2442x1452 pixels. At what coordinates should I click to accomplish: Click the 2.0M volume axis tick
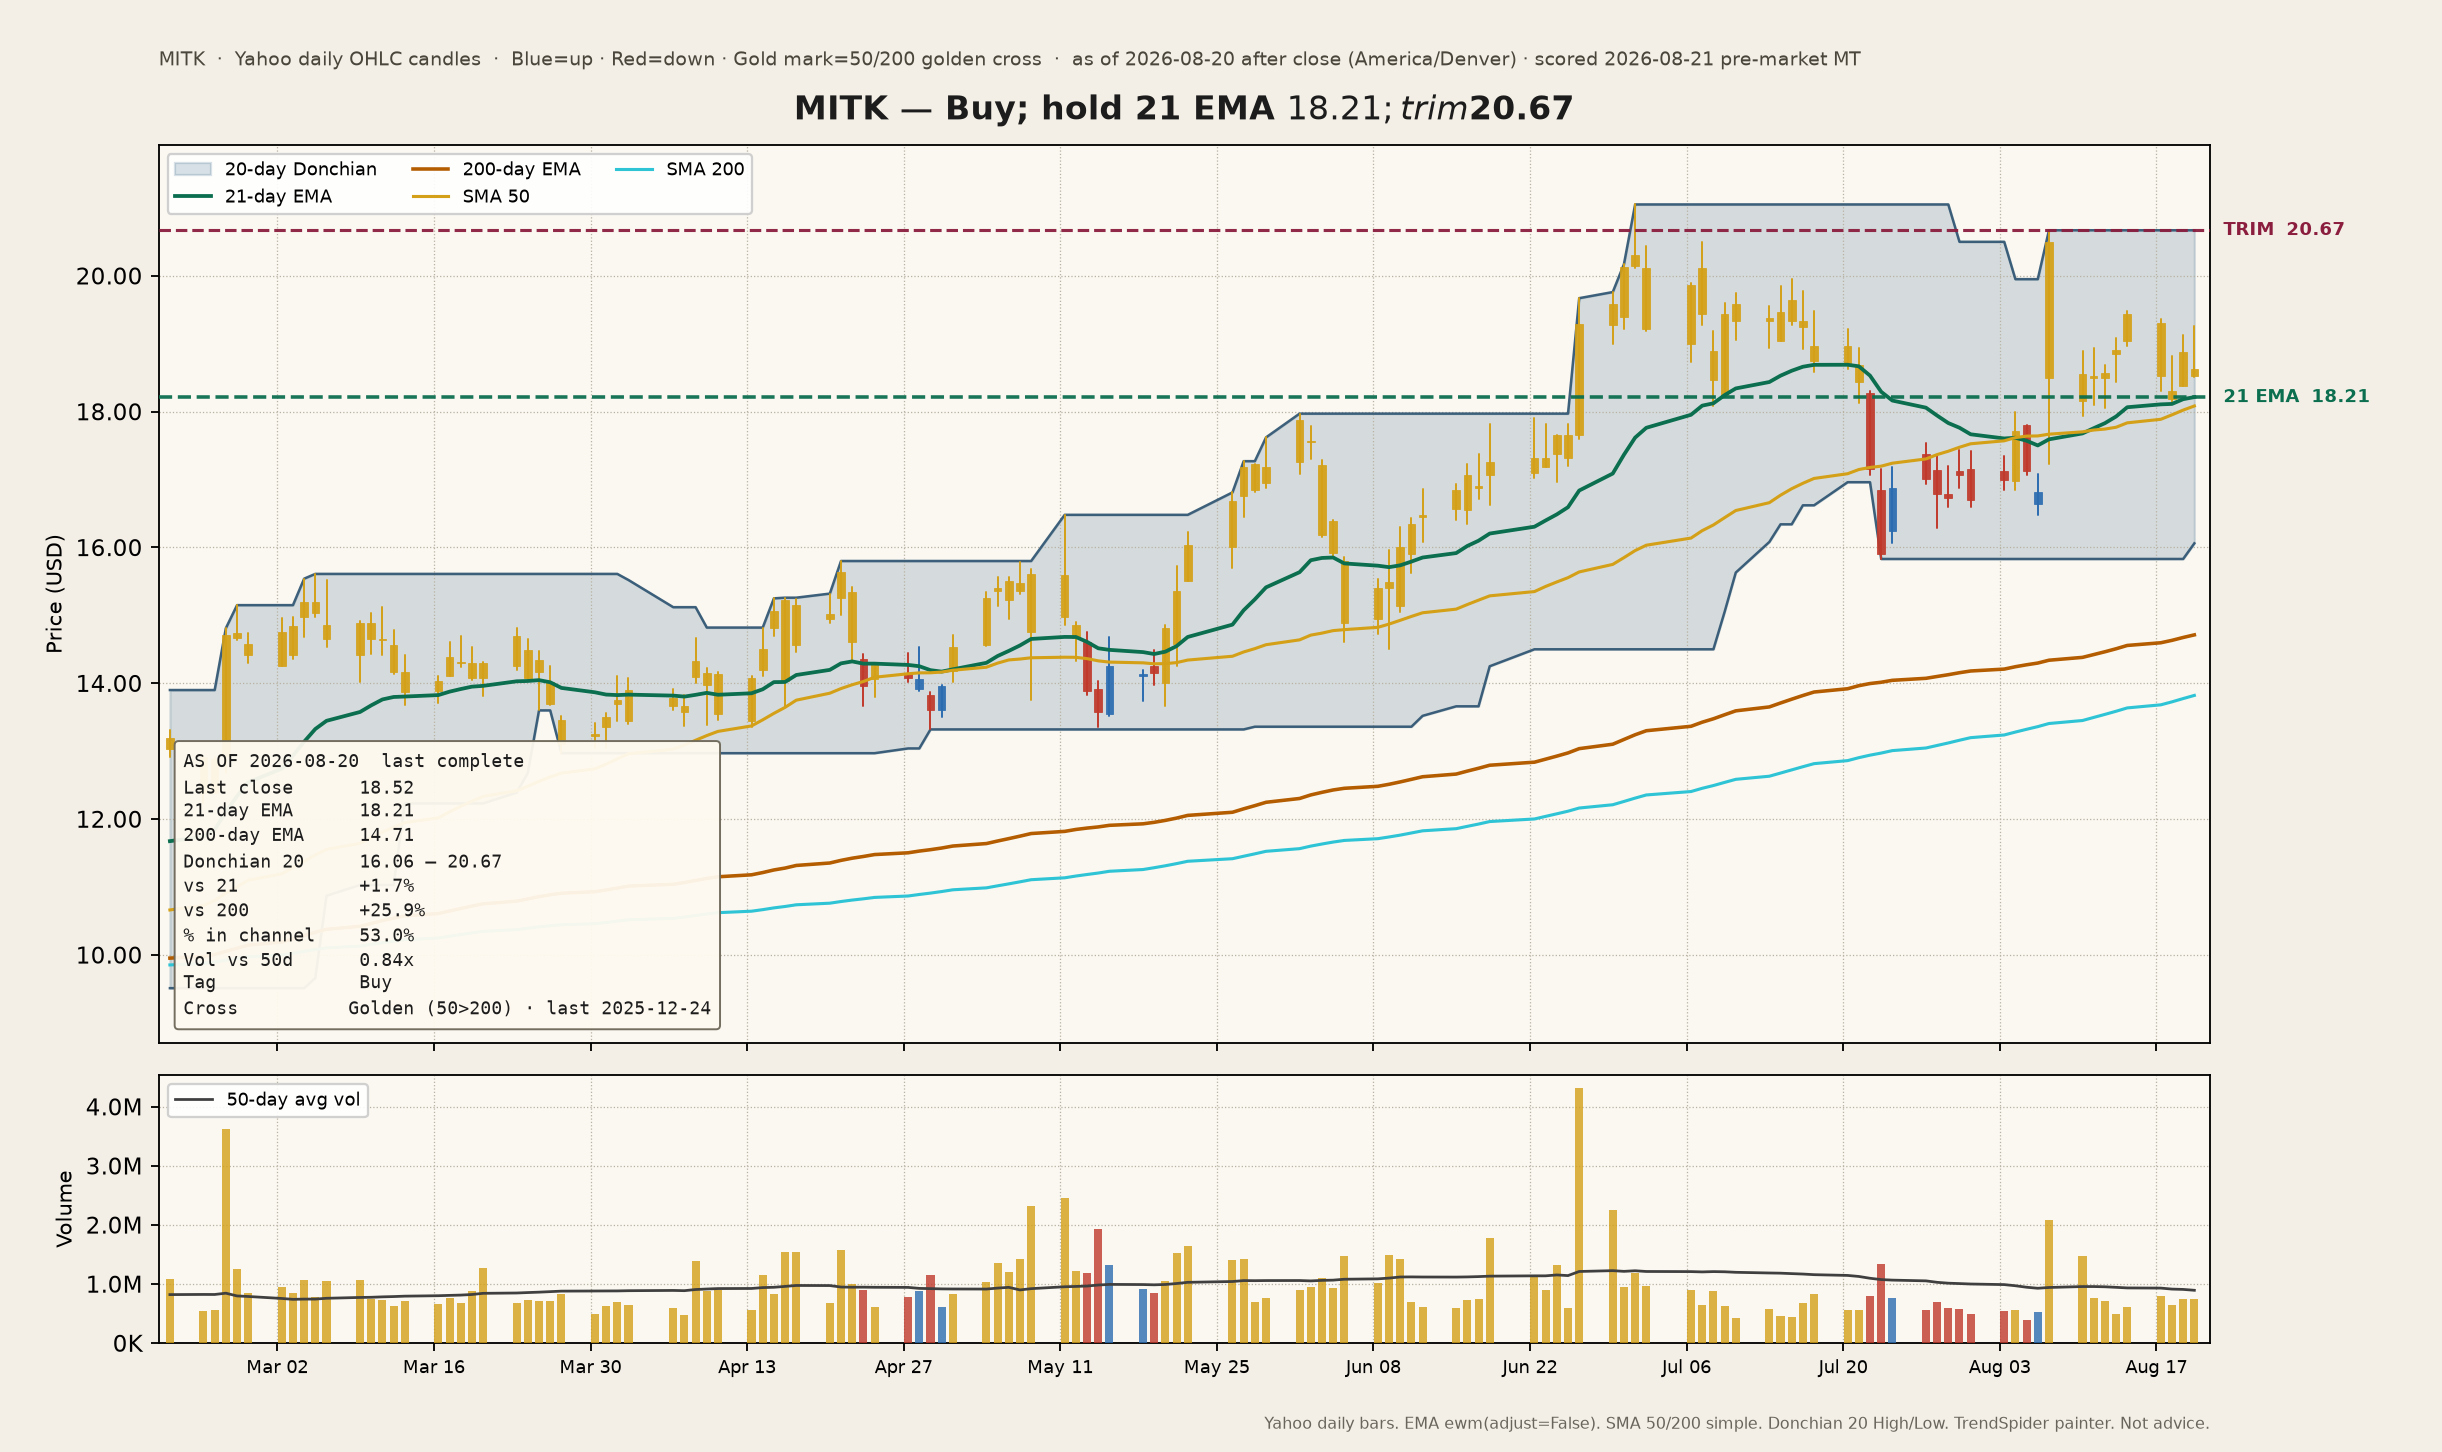pos(114,1226)
